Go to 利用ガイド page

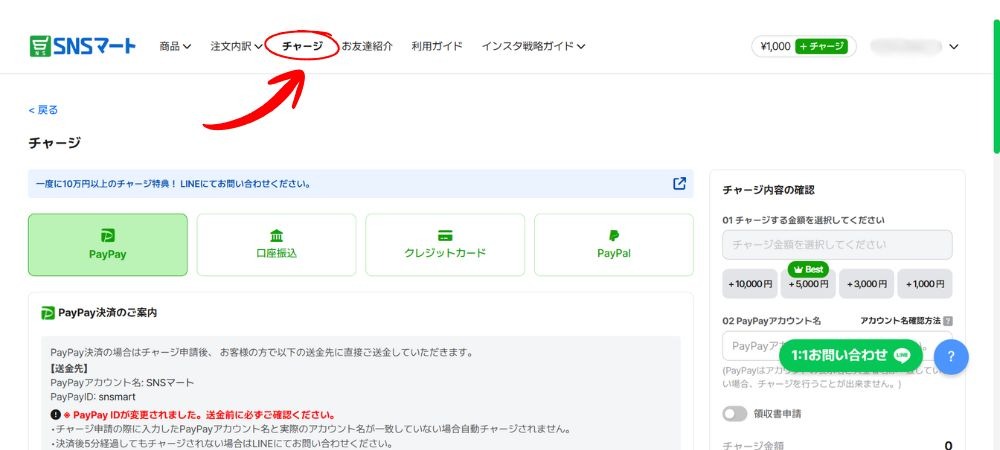[x=437, y=46]
